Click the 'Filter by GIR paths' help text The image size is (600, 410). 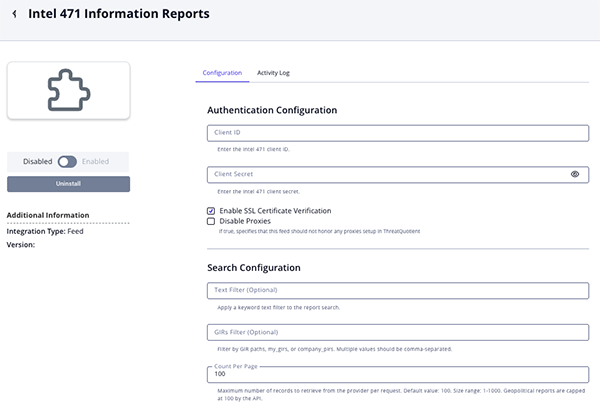tap(334, 349)
